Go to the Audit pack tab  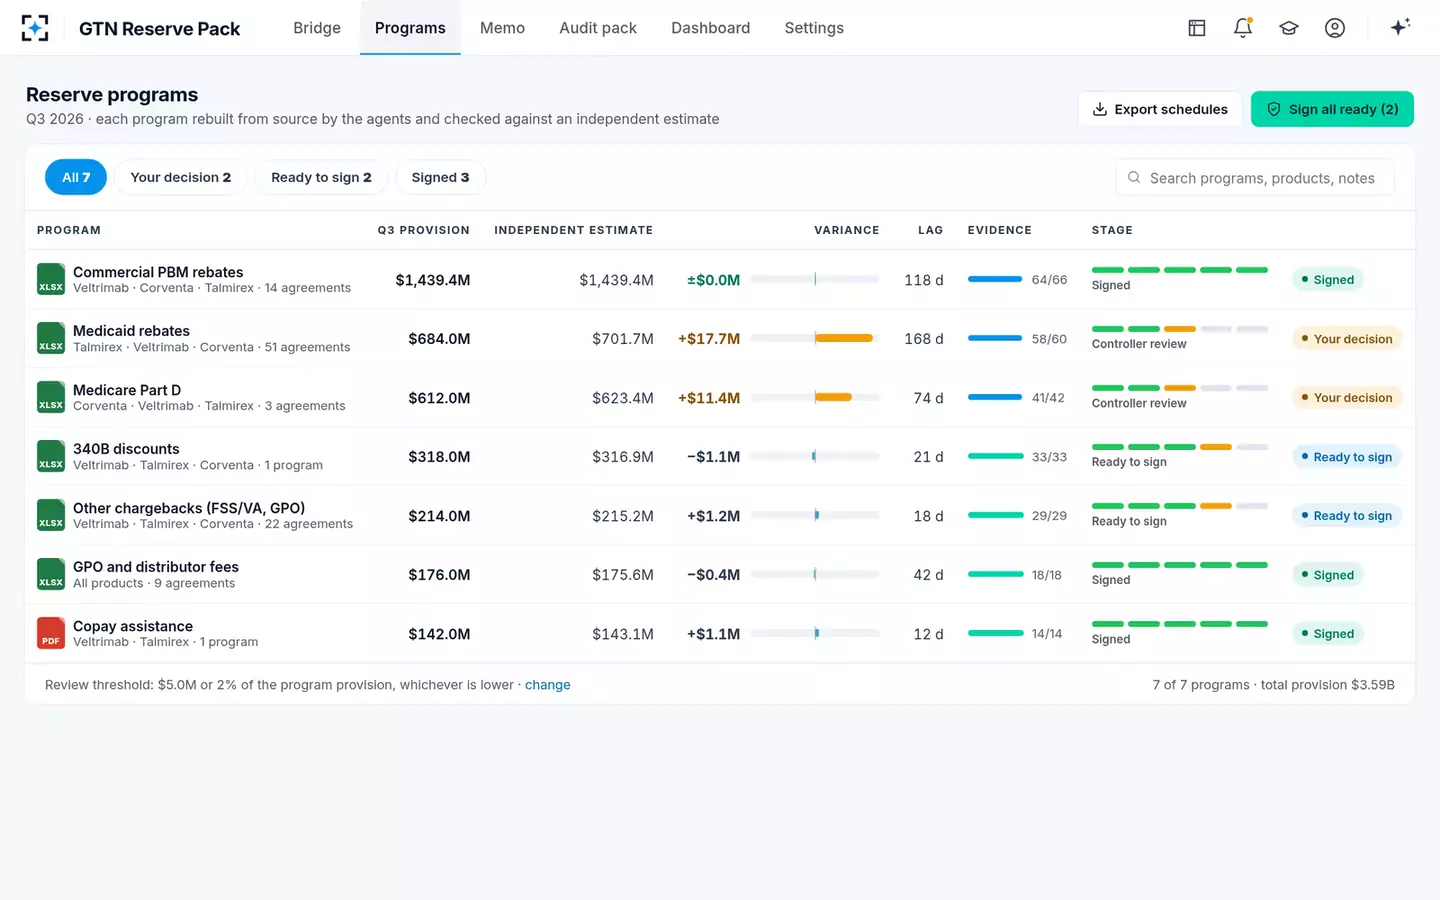tap(598, 28)
